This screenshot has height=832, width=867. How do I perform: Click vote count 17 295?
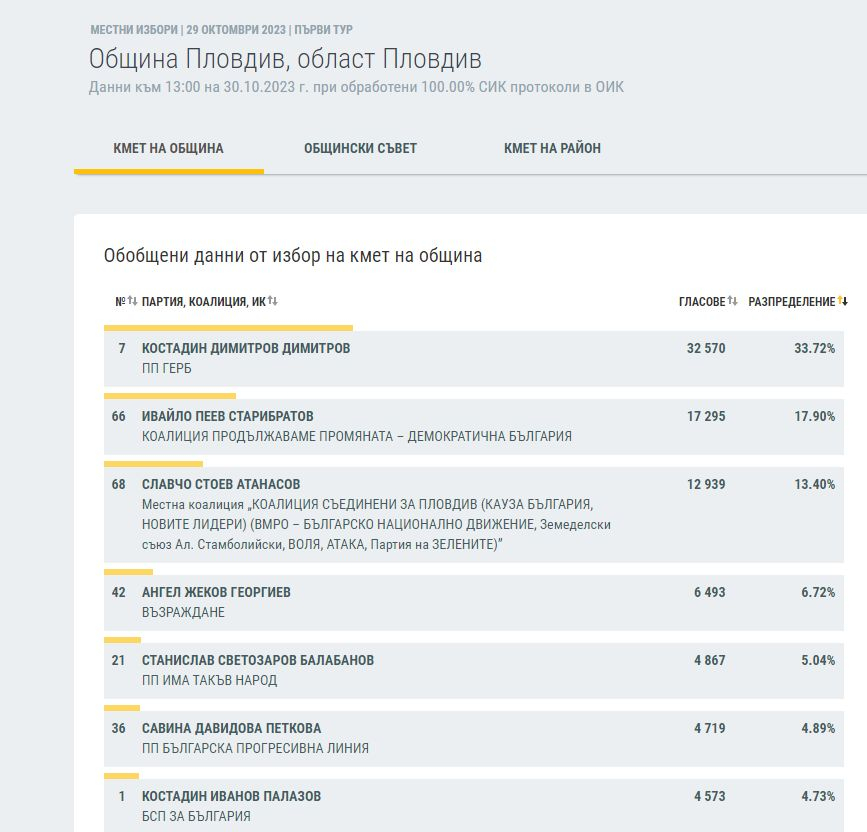point(706,416)
